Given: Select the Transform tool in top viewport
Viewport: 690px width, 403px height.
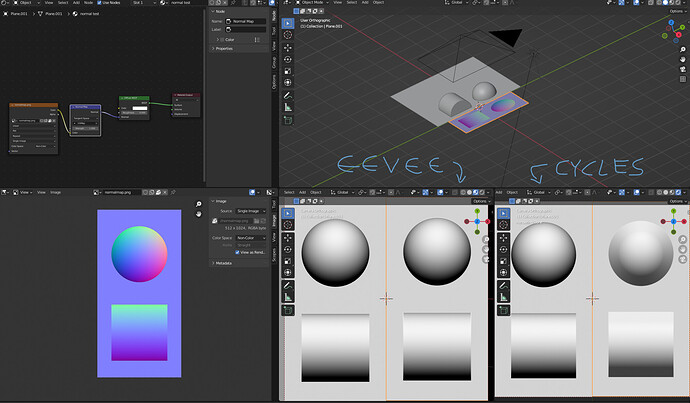Looking at the screenshot, I should [x=288, y=82].
